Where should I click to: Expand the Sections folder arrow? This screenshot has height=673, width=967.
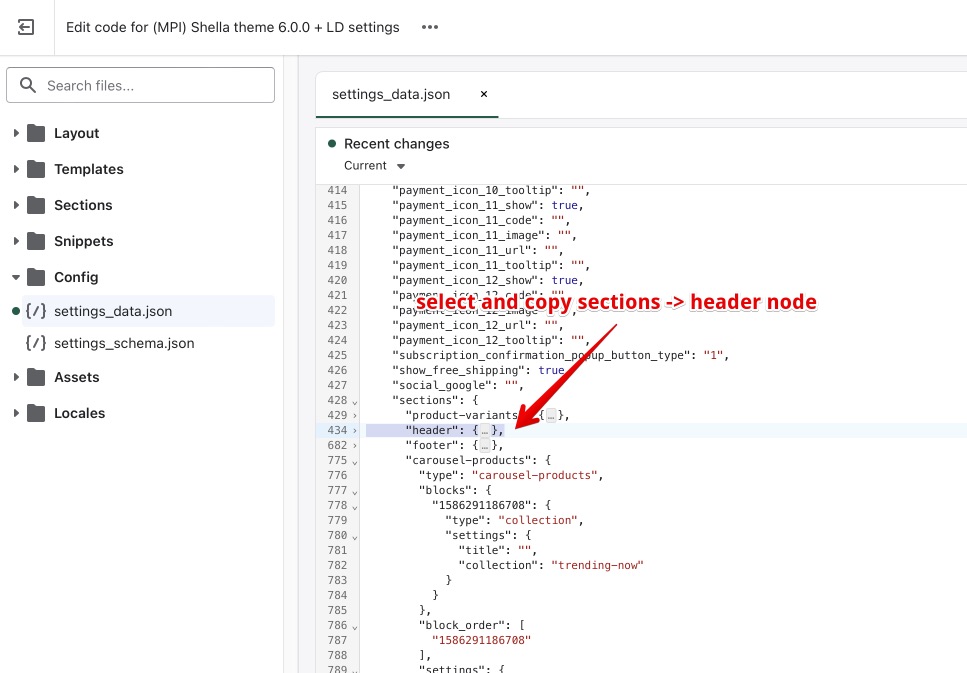coord(16,205)
